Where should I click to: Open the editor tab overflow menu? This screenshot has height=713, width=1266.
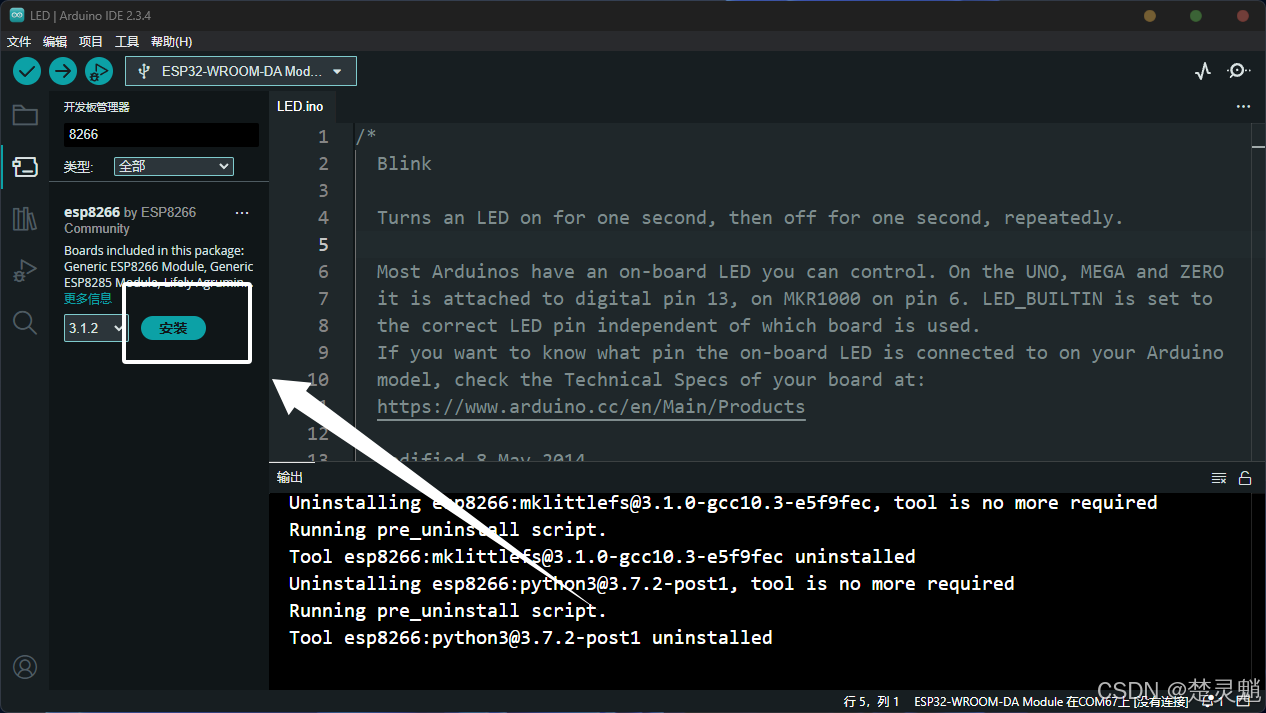coord(1243,106)
